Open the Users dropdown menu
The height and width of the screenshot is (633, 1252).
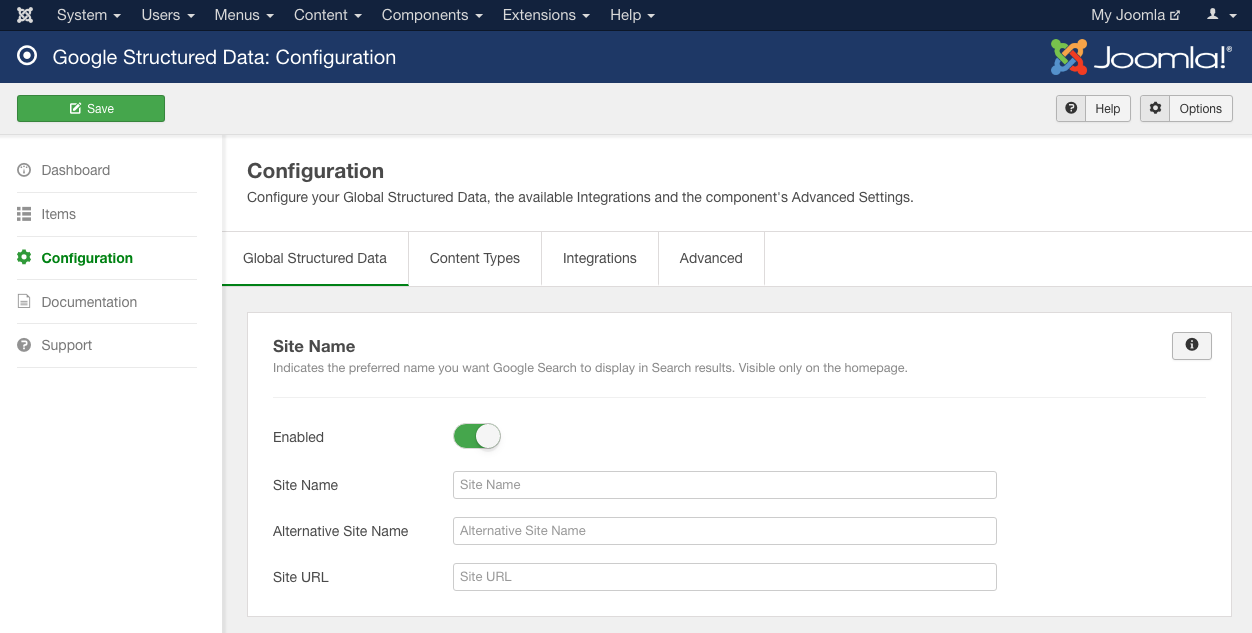168,15
